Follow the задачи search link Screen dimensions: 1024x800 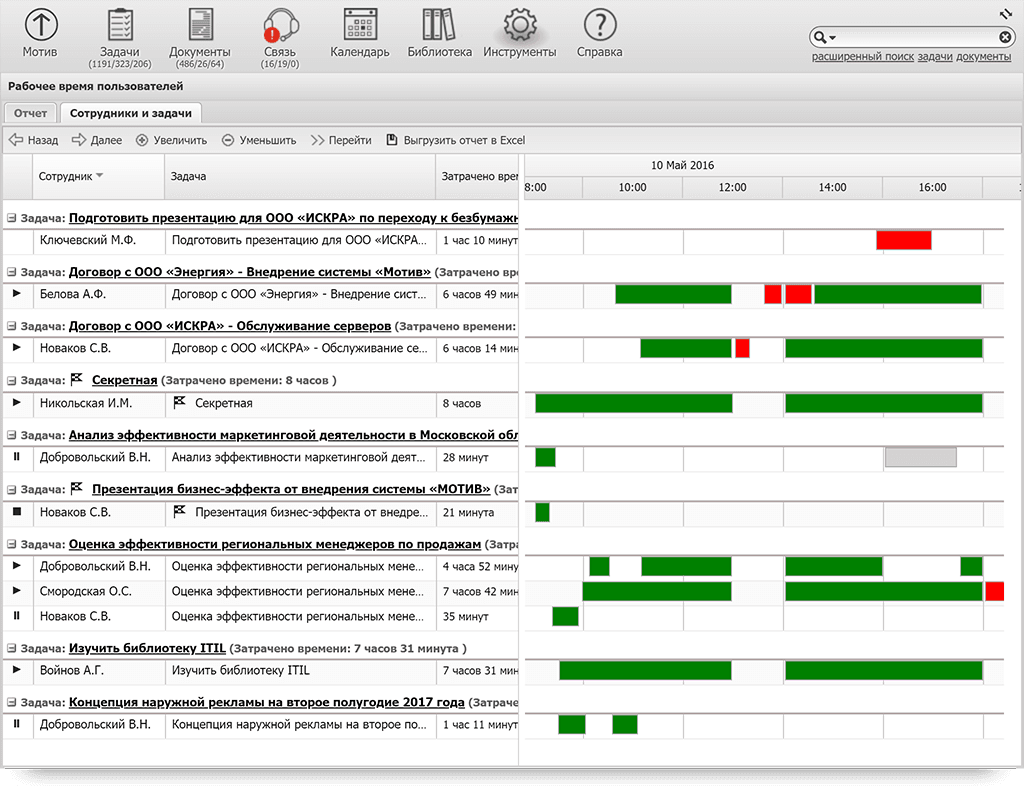click(935, 57)
